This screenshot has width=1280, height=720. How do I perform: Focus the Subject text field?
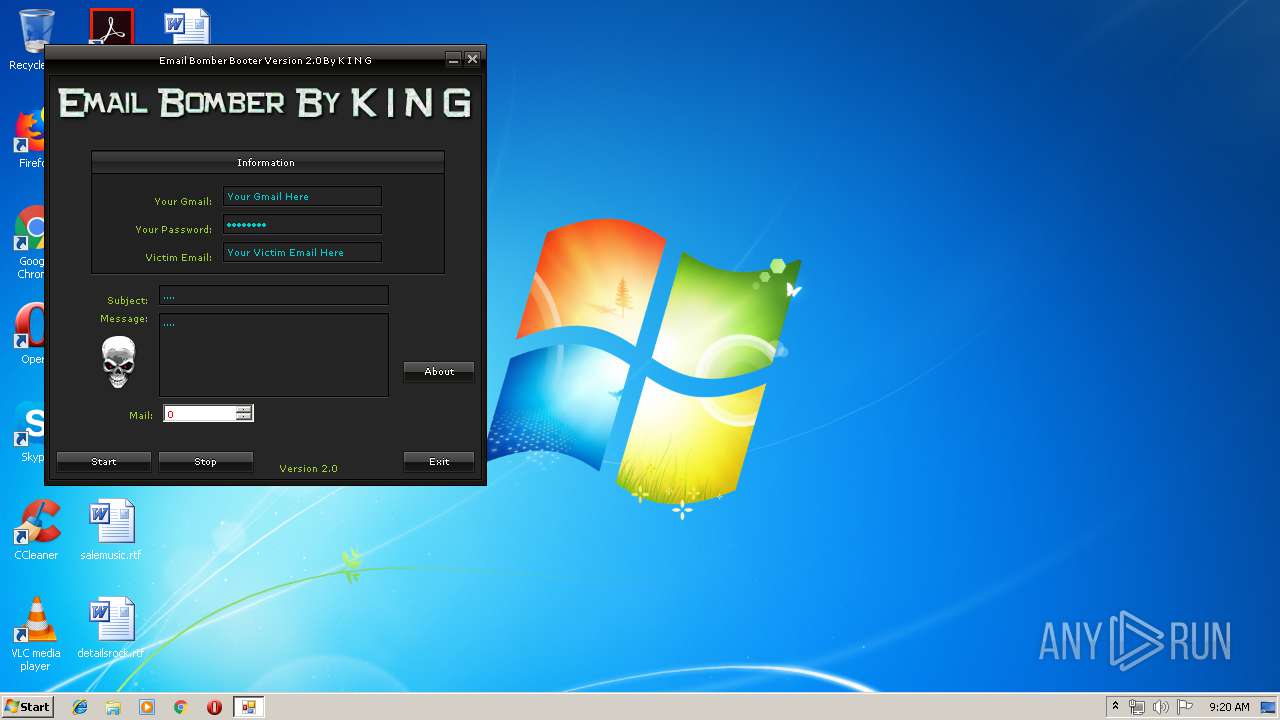coord(274,295)
